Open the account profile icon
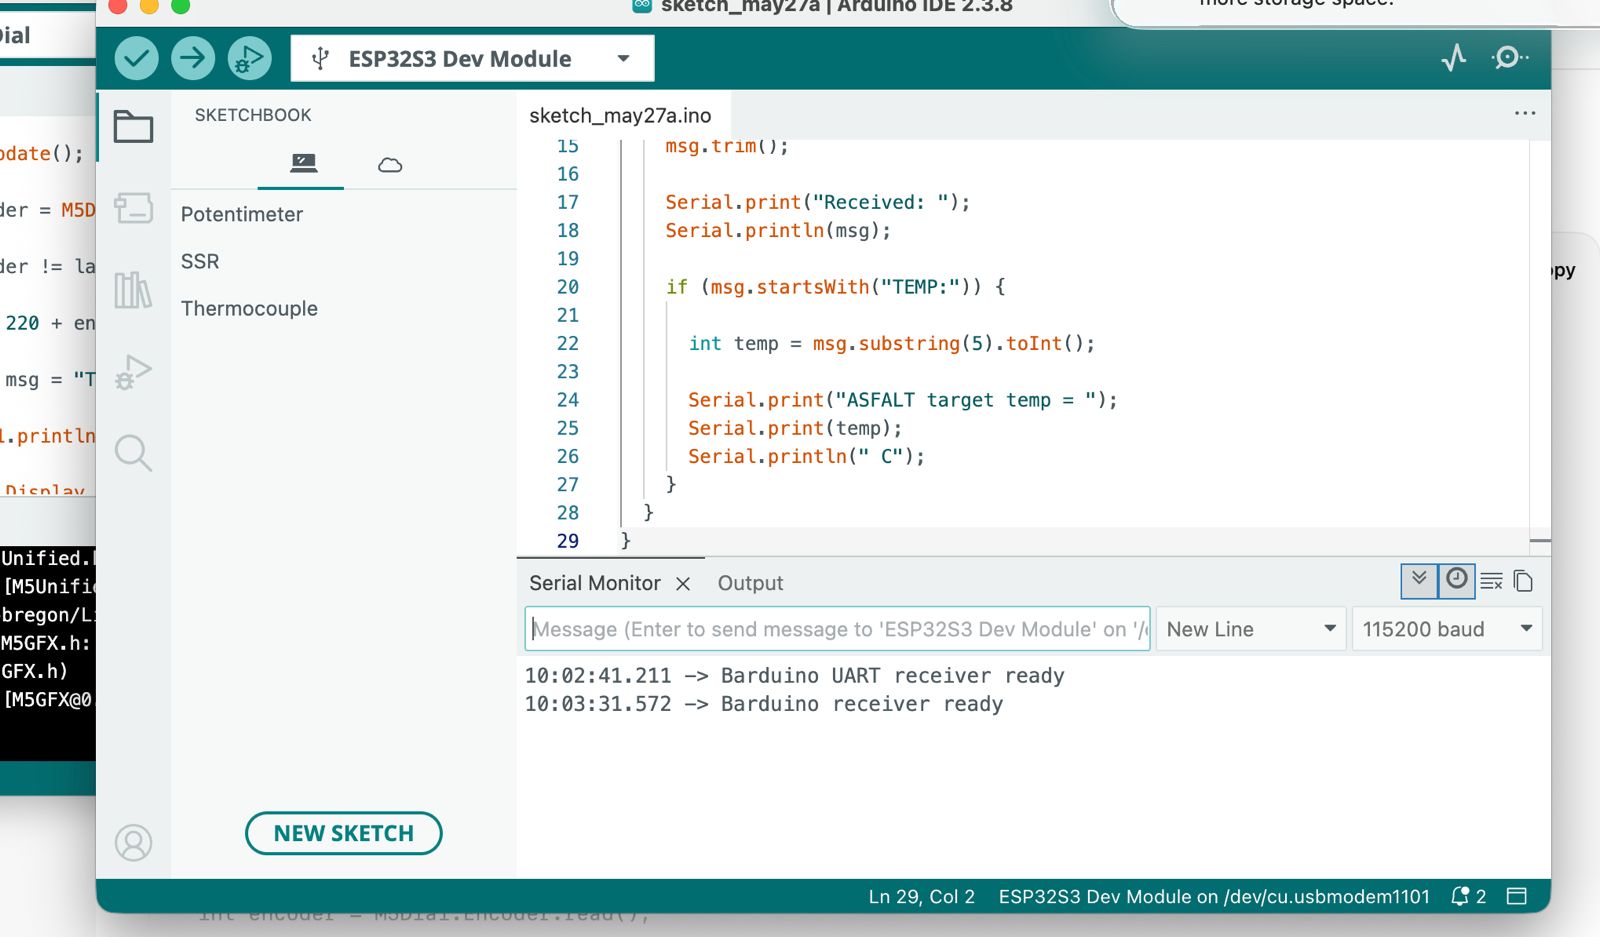This screenshot has height=937, width=1600. [x=133, y=842]
